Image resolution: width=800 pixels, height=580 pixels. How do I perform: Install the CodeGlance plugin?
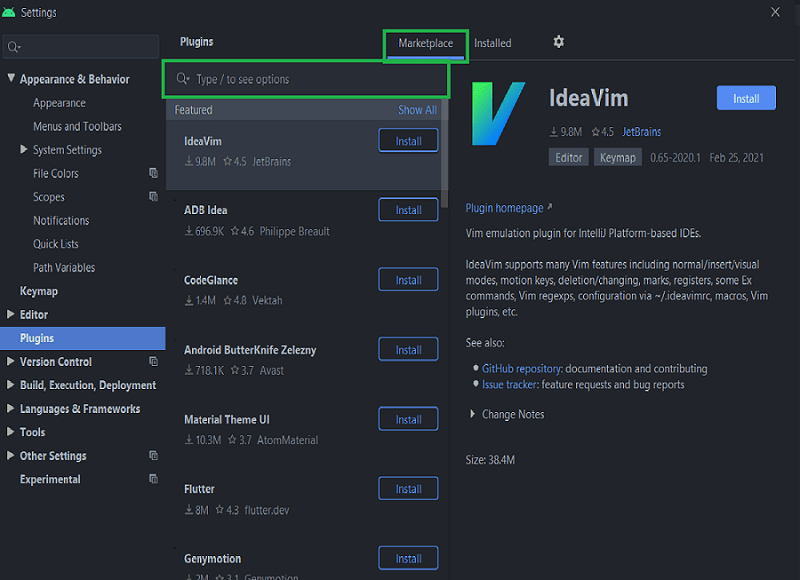(x=408, y=280)
